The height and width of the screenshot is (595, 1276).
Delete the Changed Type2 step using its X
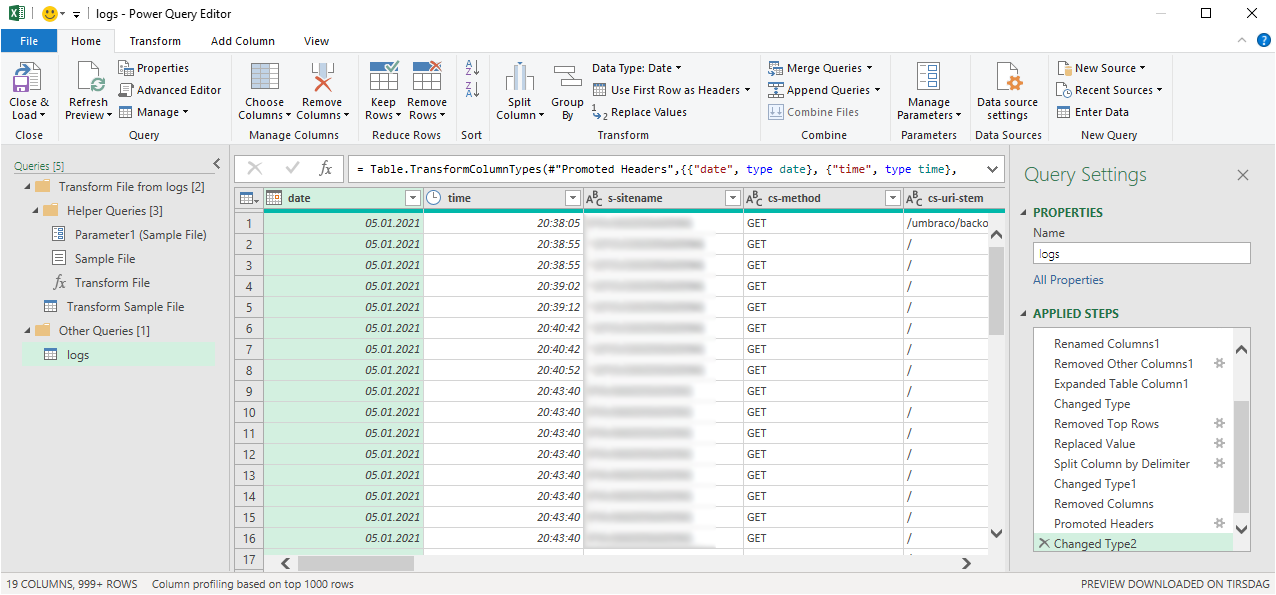(x=1044, y=544)
